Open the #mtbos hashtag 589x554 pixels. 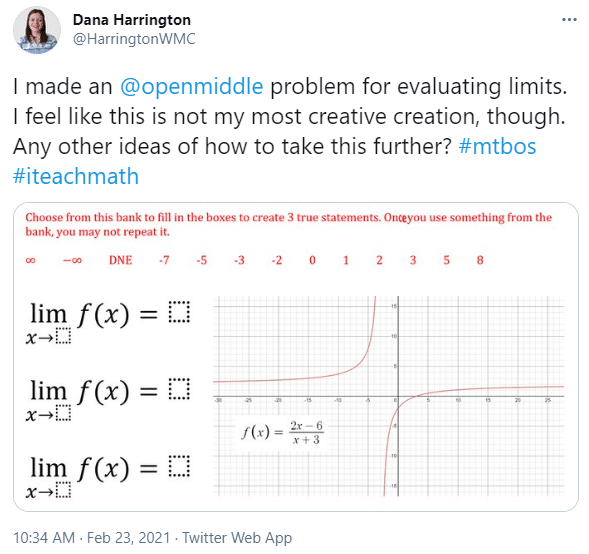pyautogui.click(x=497, y=146)
